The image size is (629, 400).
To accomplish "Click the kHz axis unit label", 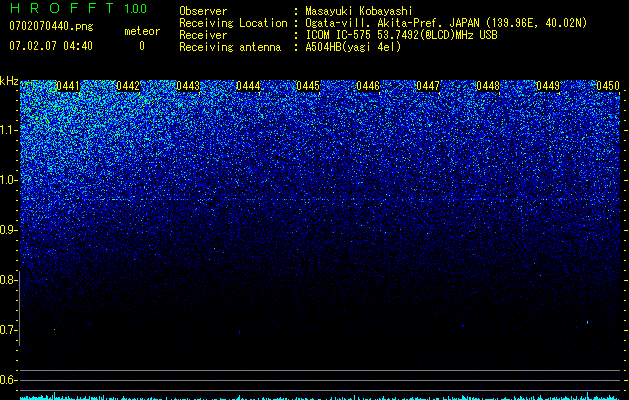I will click(x=9, y=81).
